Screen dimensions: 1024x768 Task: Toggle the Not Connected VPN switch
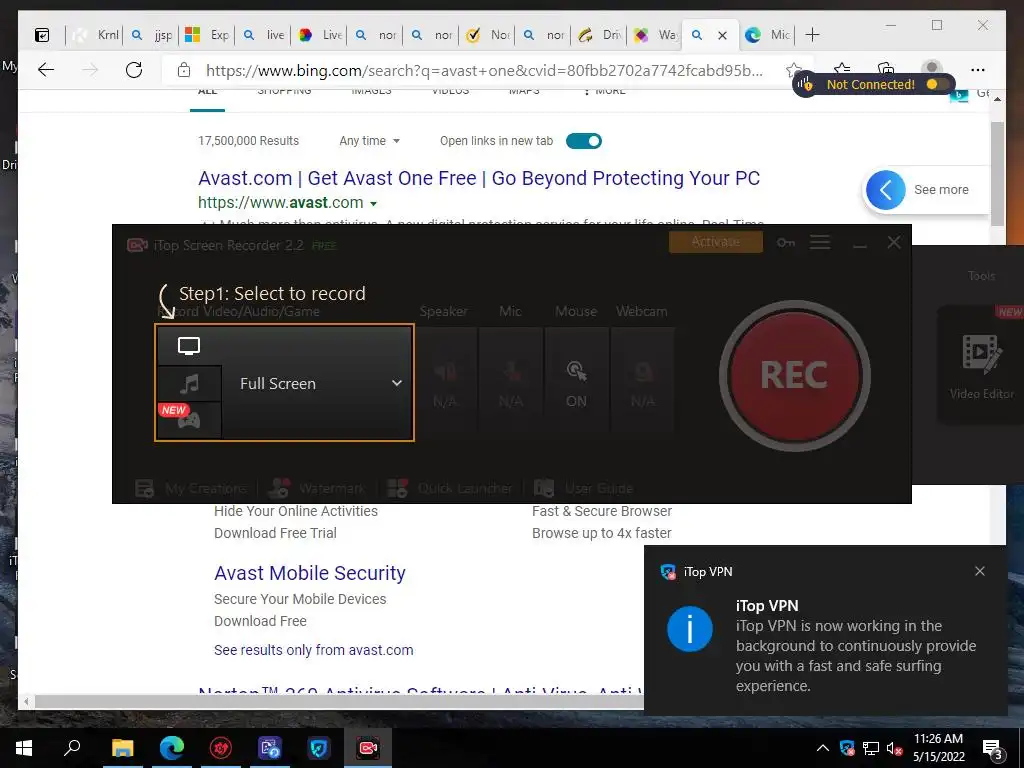point(936,84)
